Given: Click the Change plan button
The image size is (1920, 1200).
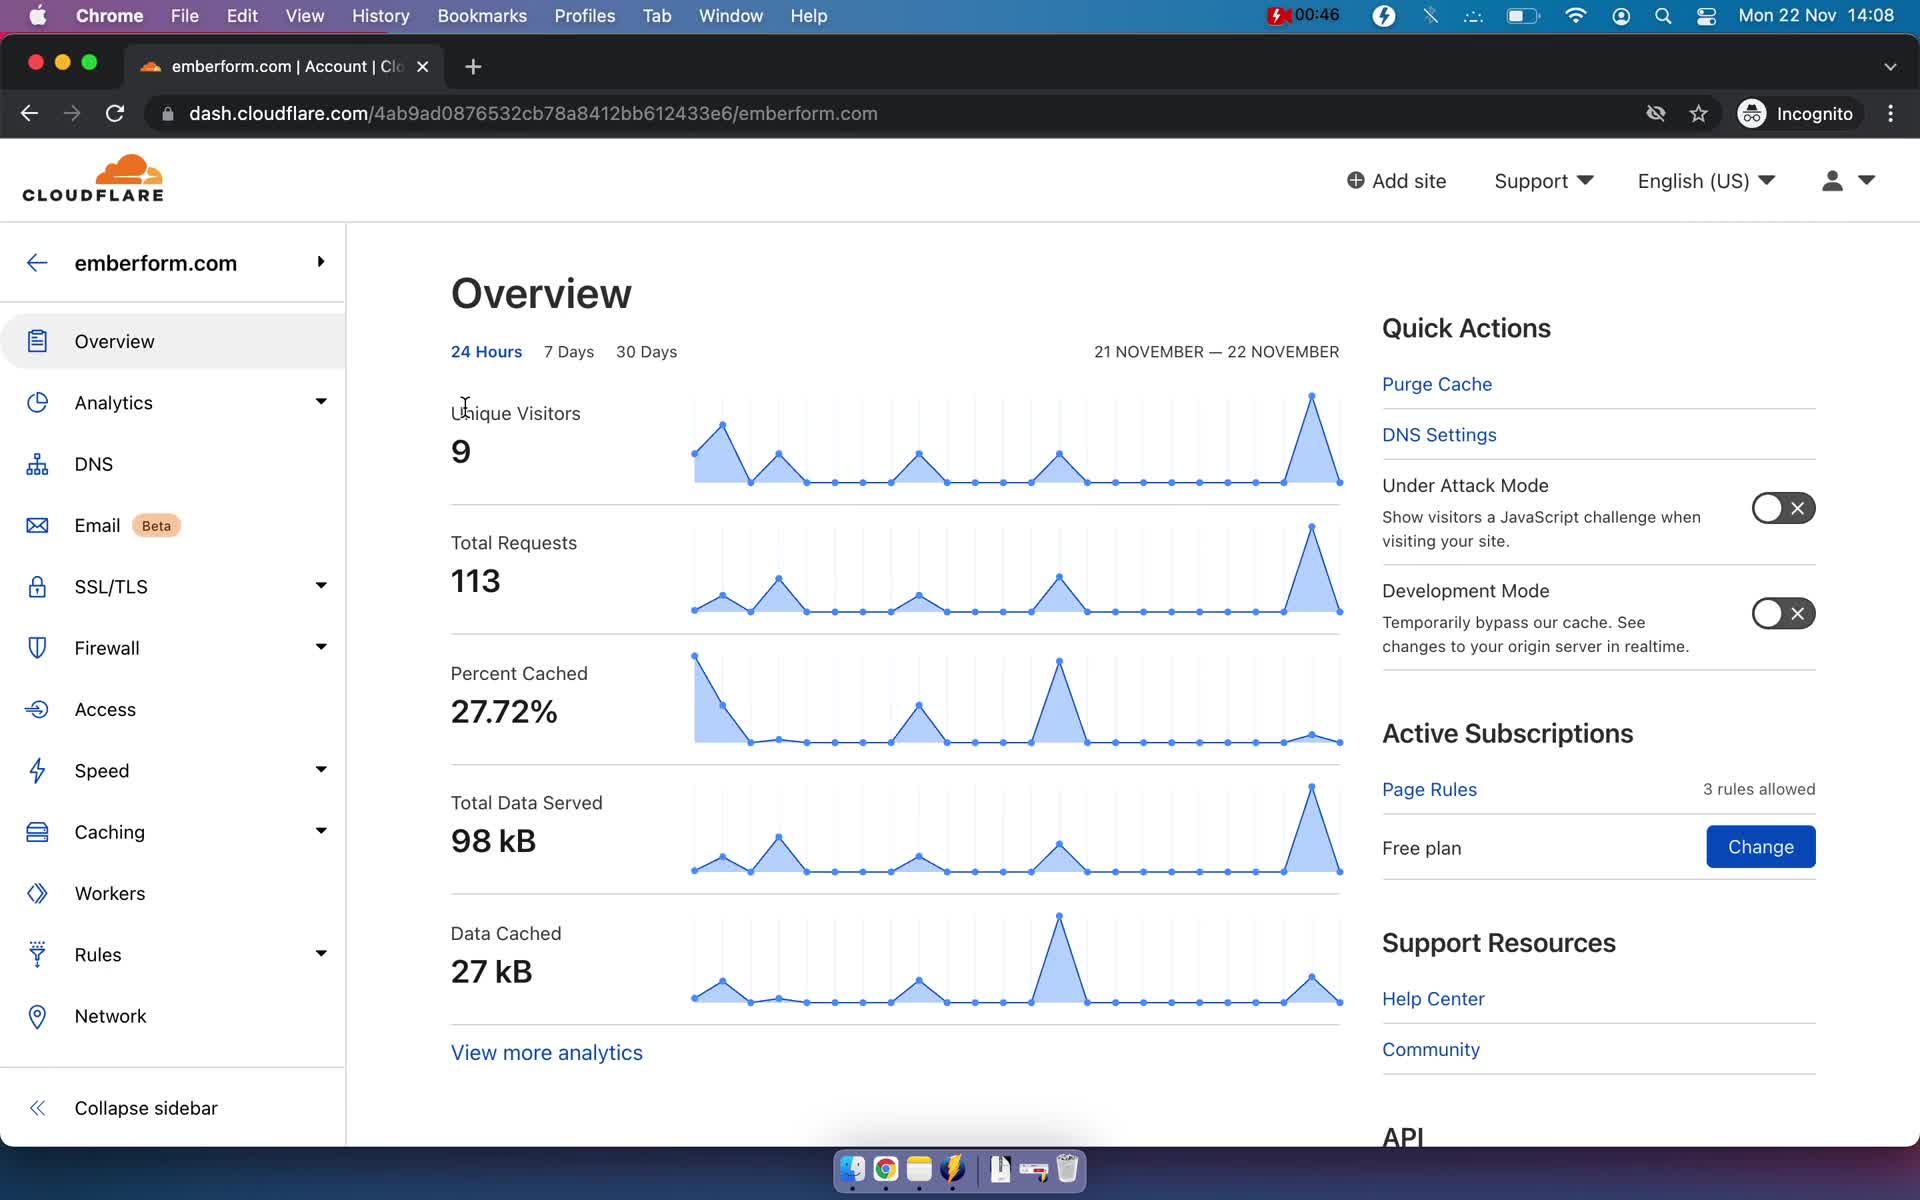Looking at the screenshot, I should 1761,846.
